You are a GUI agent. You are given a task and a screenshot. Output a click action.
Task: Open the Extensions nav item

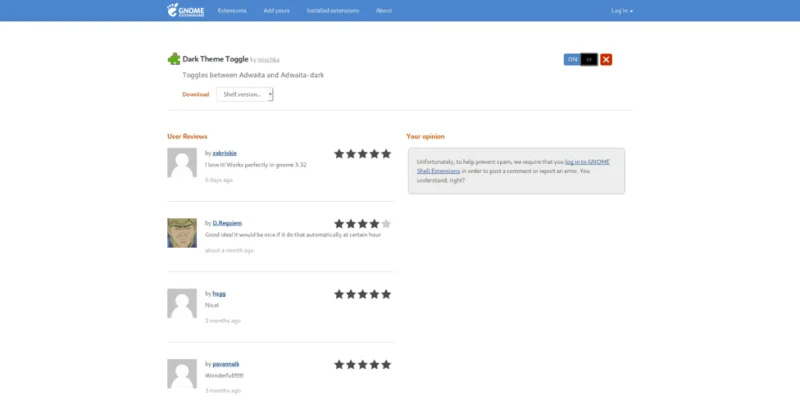click(x=232, y=11)
